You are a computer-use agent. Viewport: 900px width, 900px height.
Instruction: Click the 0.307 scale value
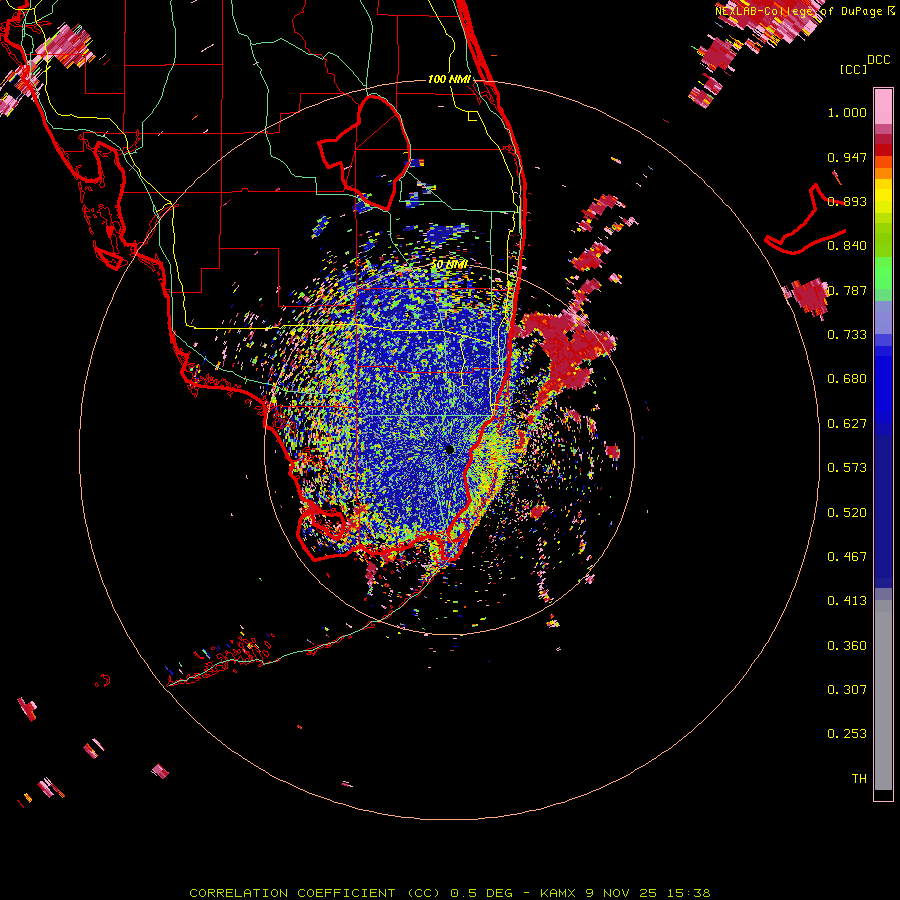coord(847,690)
